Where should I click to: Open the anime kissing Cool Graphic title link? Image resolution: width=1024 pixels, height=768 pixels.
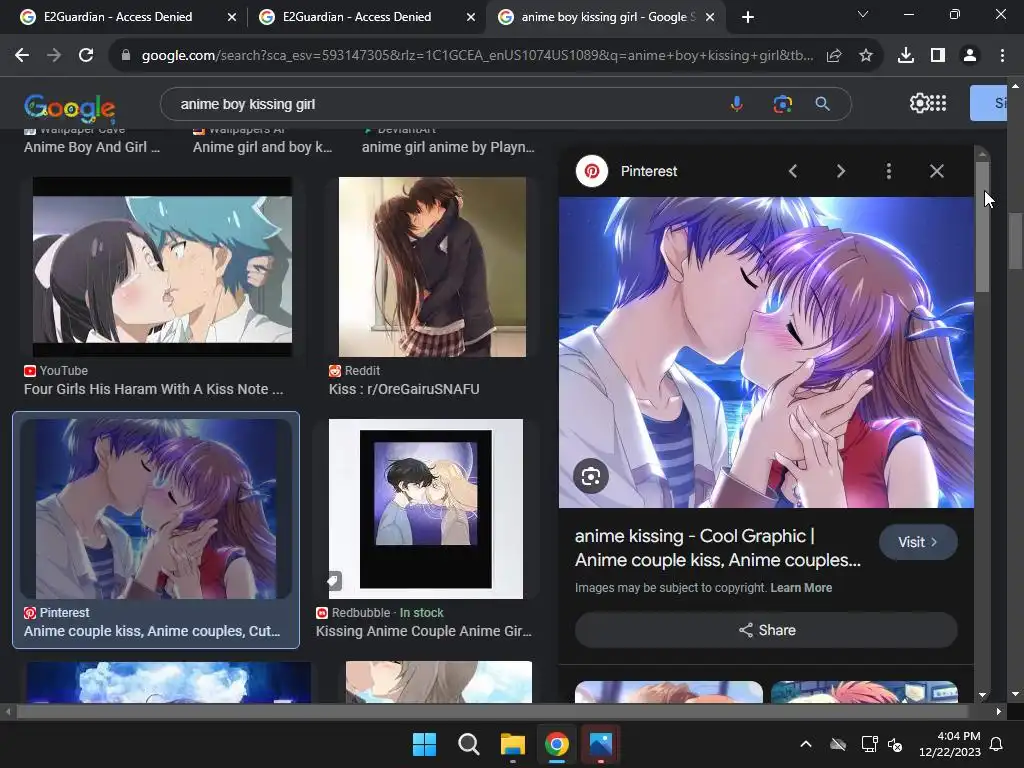coord(717,548)
